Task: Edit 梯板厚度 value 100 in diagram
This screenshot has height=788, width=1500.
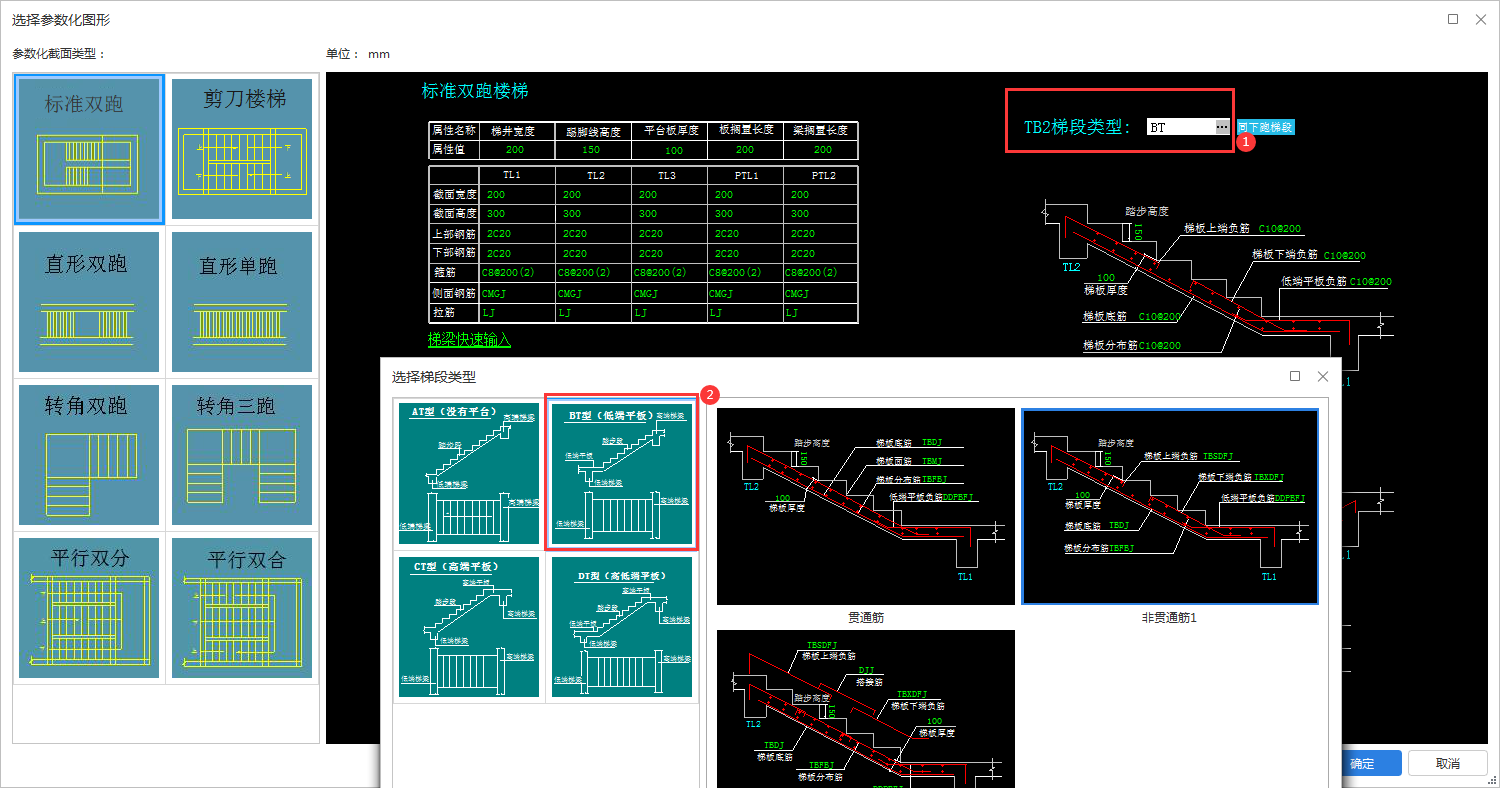Action: pos(1106,277)
